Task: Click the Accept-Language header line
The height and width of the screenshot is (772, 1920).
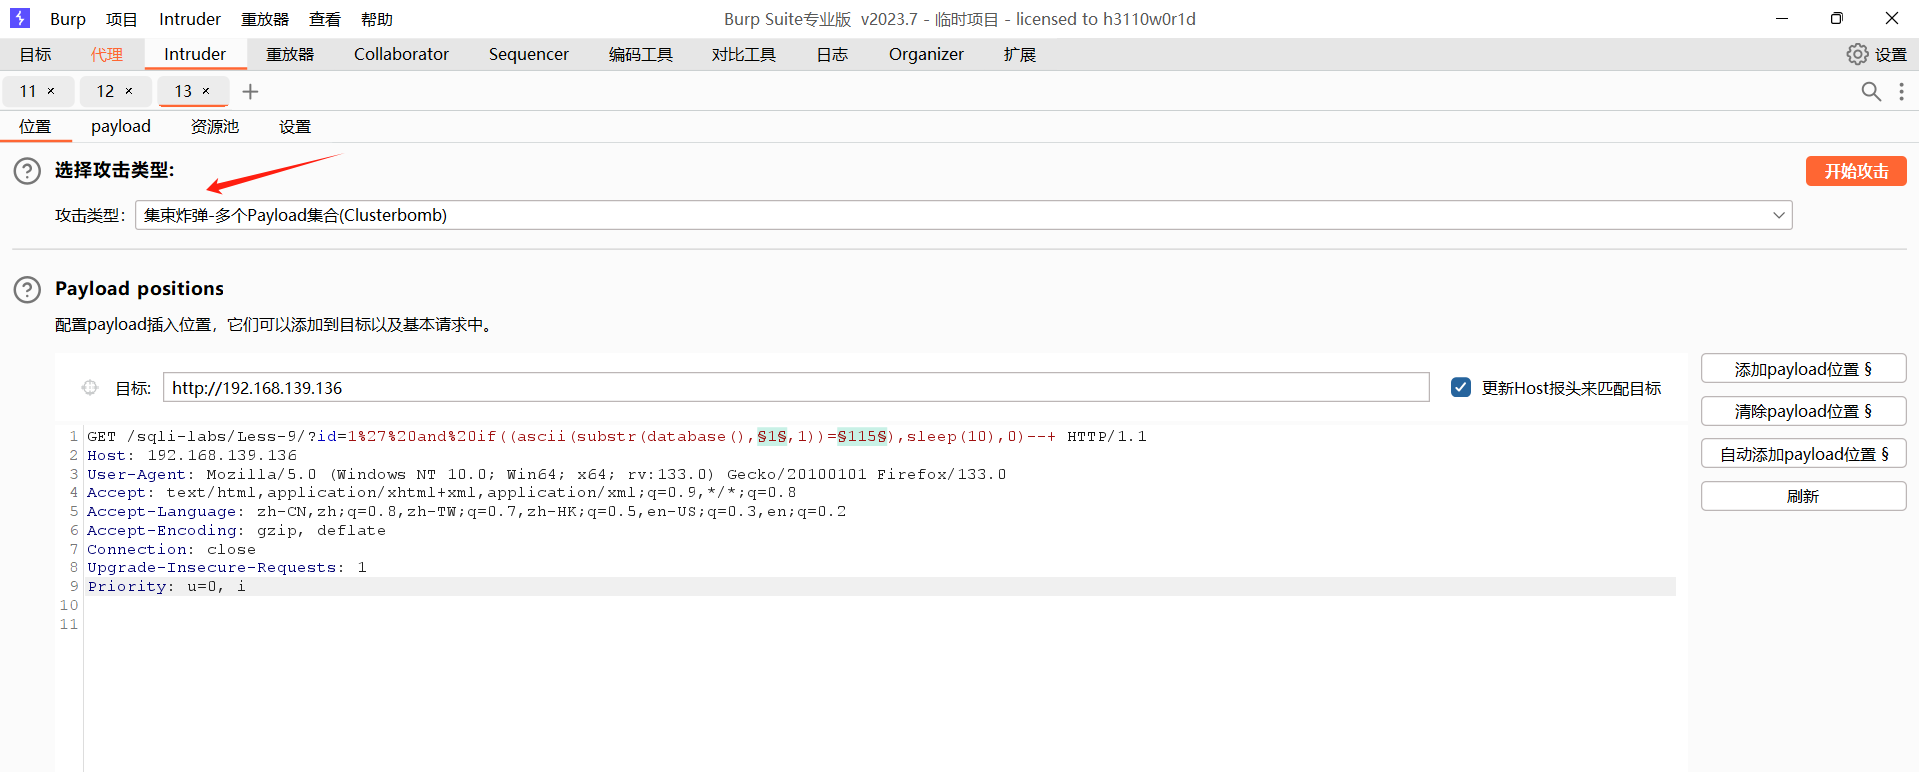Action: coord(467,511)
